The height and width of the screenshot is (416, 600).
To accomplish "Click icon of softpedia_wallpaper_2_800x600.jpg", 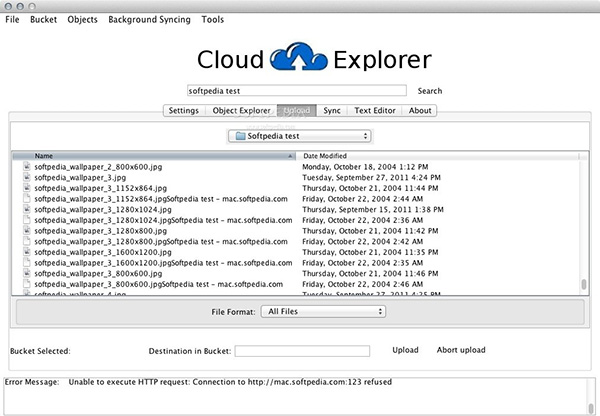I will [26, 166].
